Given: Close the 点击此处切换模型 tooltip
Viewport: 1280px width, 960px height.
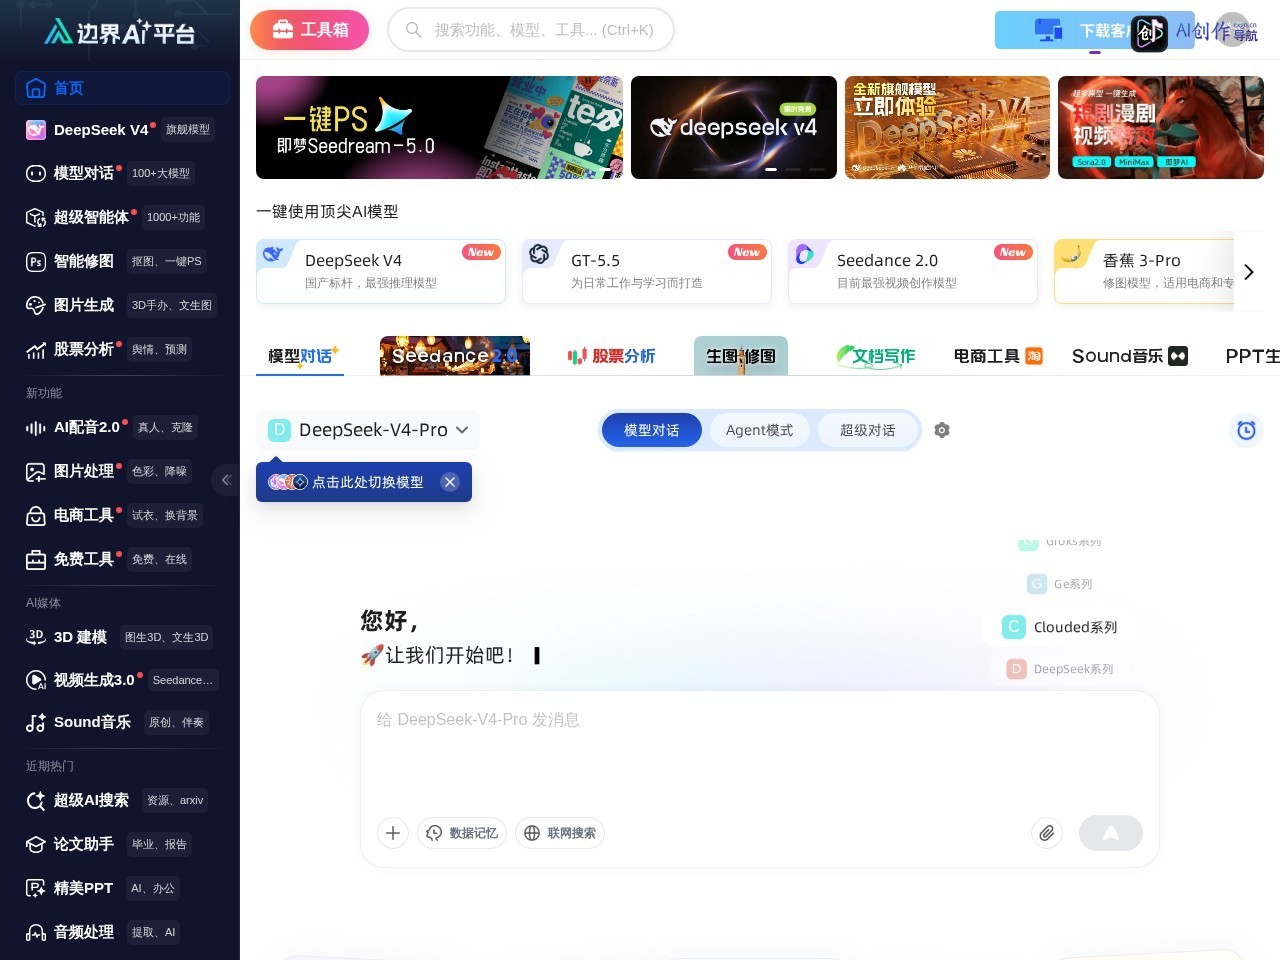Looking at the screenshot, I should coord(450,482).
